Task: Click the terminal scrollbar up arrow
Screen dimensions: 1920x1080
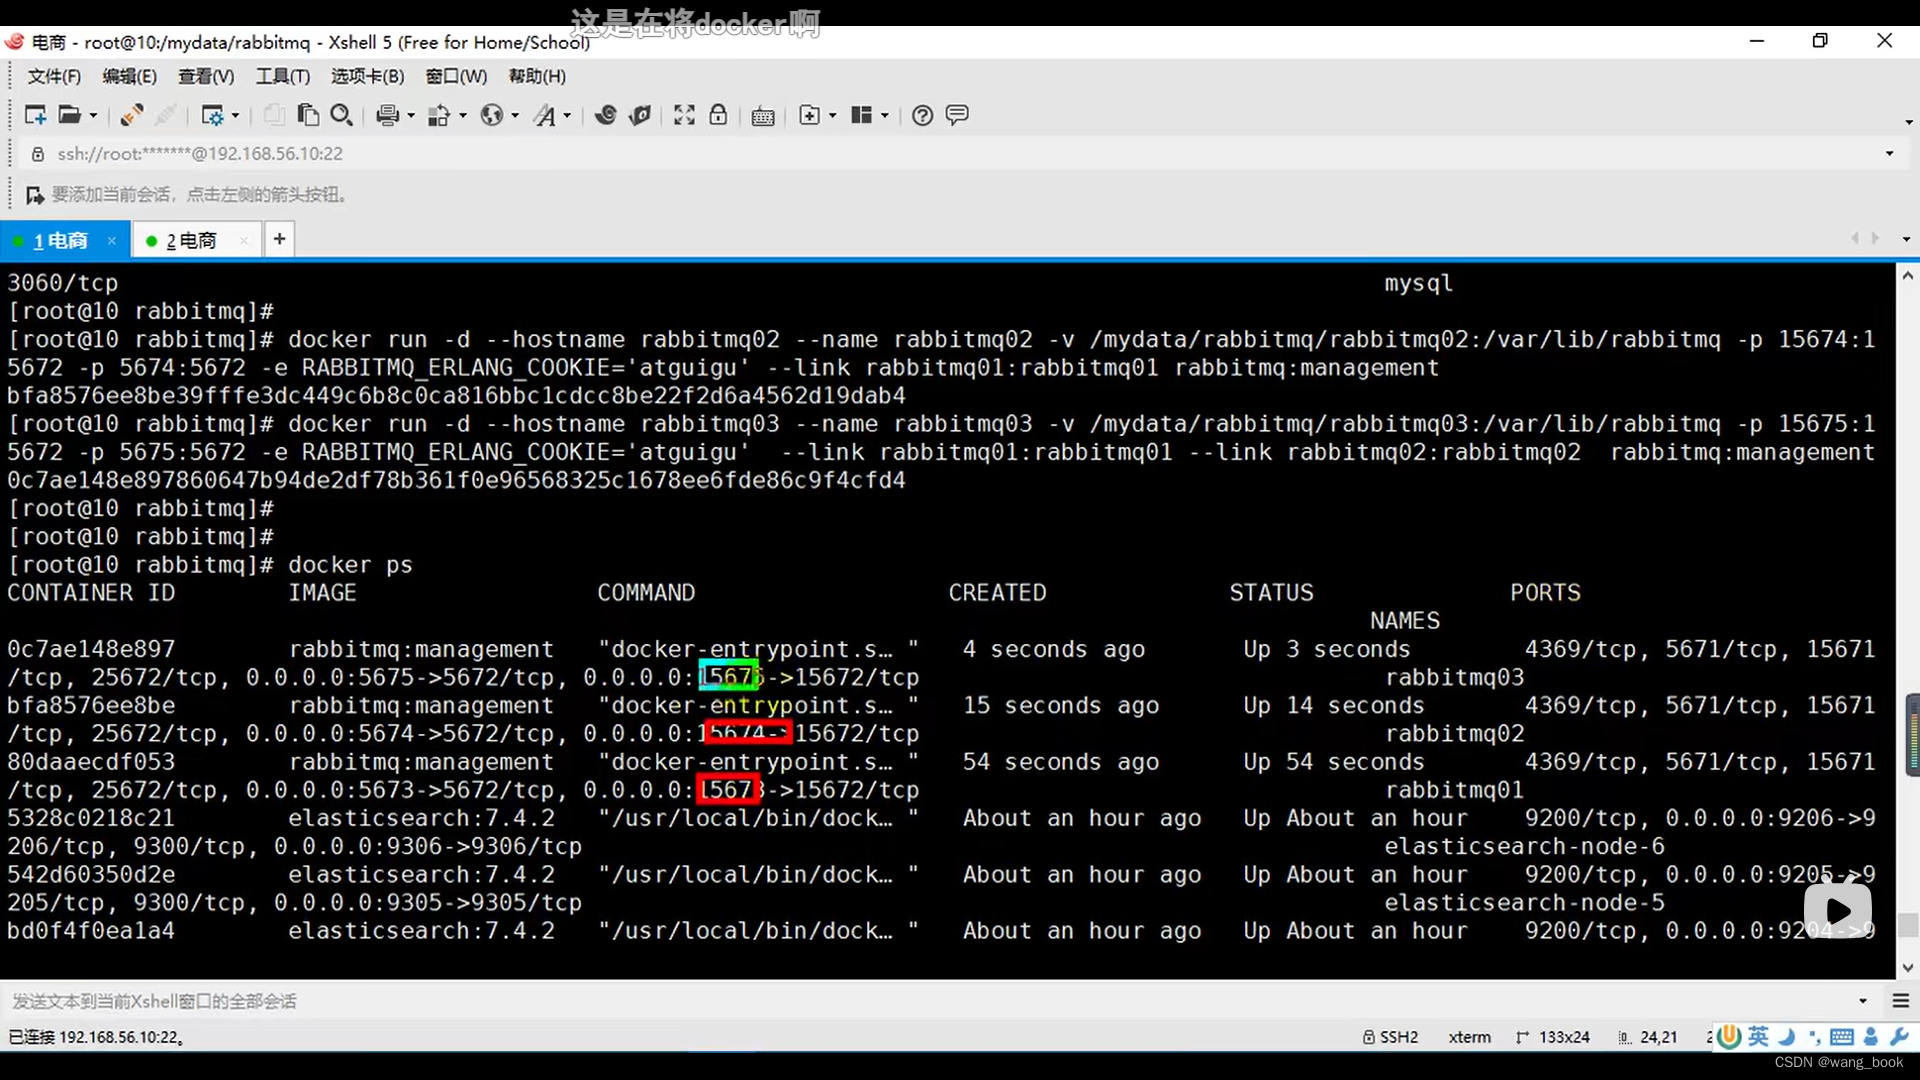Action: point(1907,275)
